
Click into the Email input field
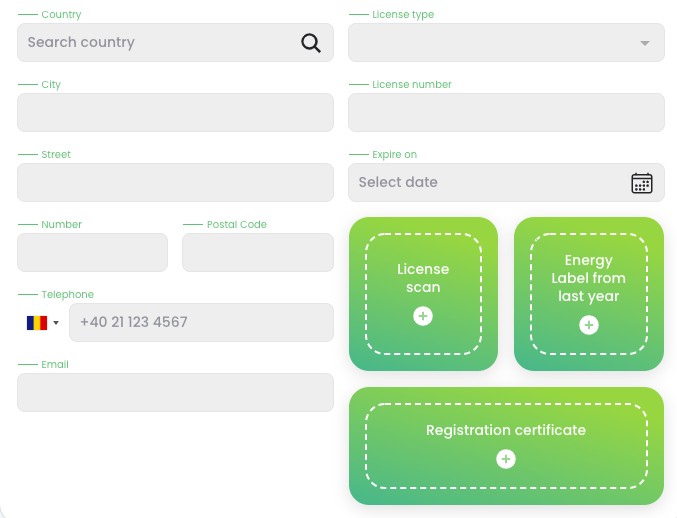coord(175,392)
